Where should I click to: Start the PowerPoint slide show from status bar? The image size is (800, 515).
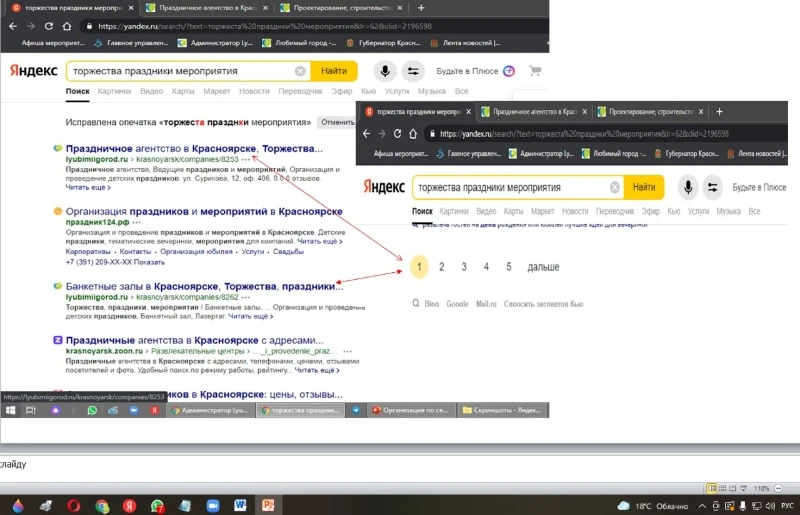[x=743, y=488]
